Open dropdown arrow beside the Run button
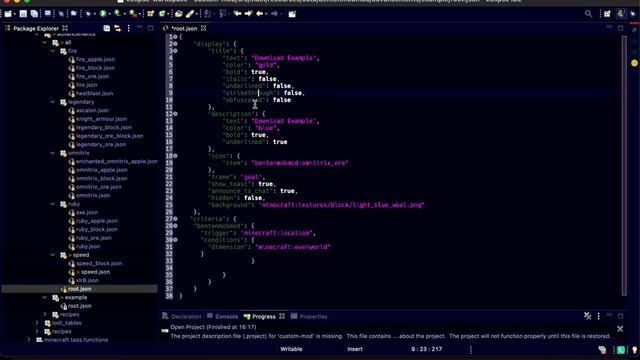This screenshot has width=640, height=360. [109, 14]
